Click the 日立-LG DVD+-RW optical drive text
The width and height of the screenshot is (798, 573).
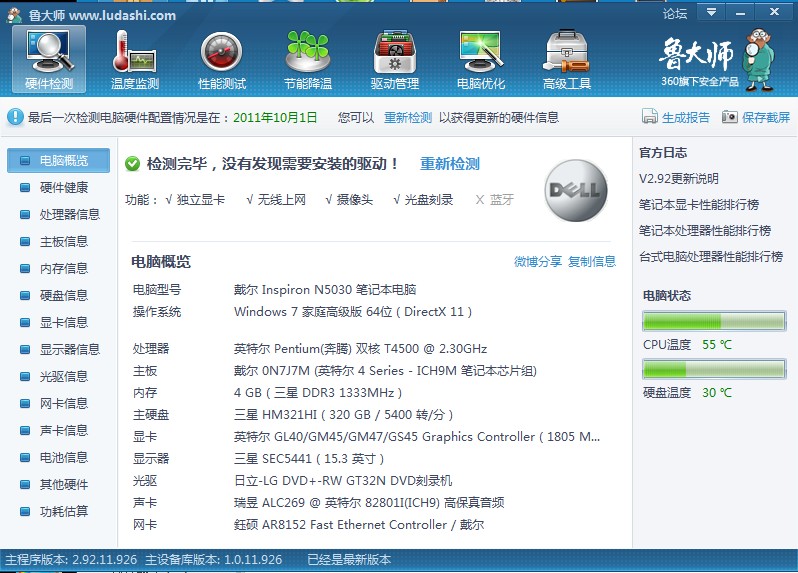343,480
